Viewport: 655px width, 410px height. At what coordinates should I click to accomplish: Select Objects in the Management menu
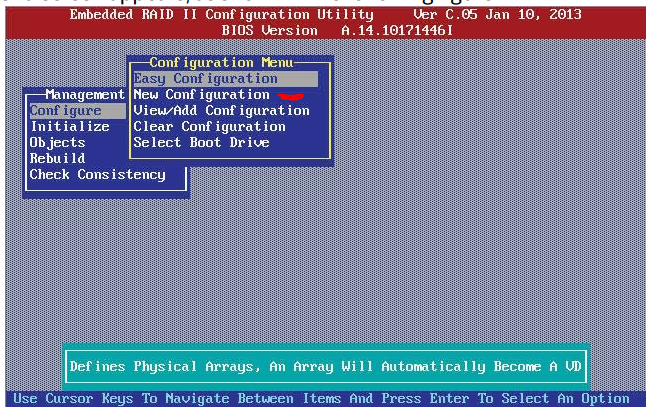(x=57, y=143)
